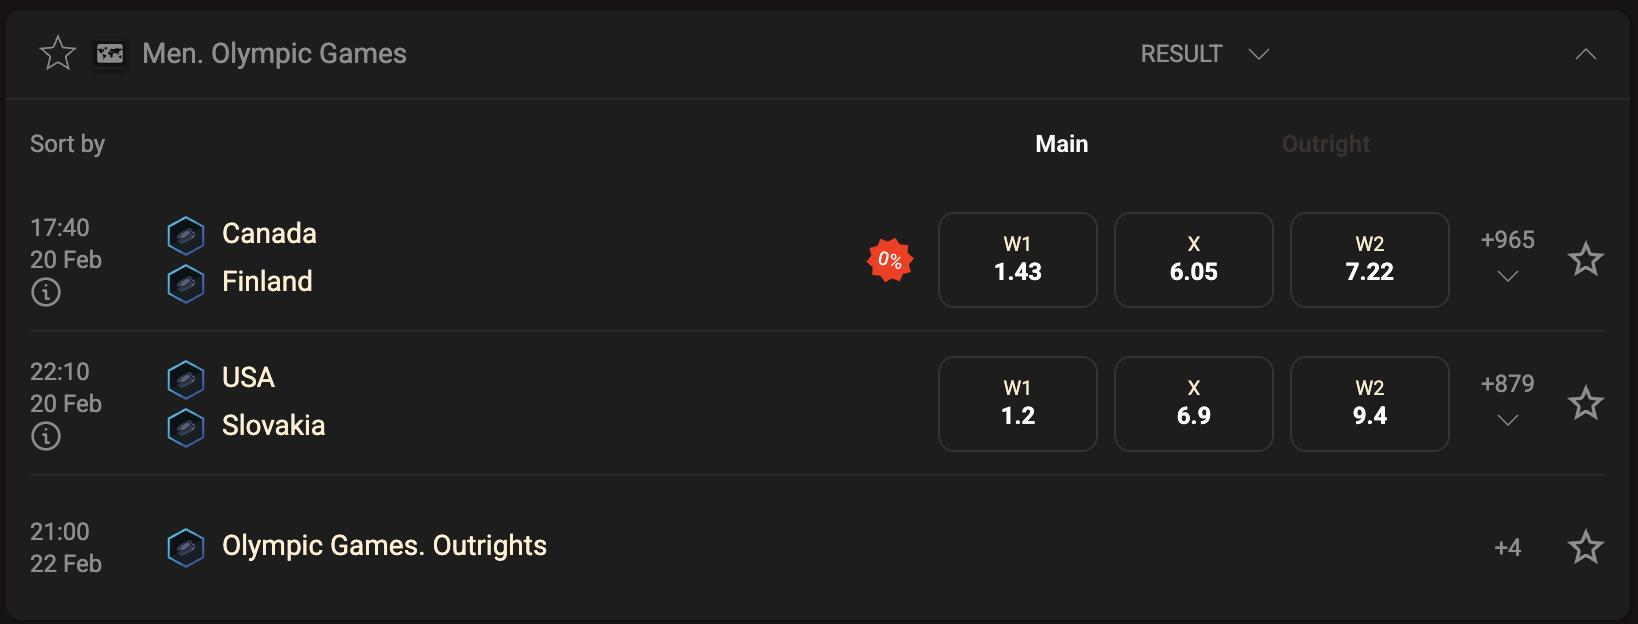The image size is (1638, 624).
Task: Open the info icon for the USA match
Action: (45, 436)
